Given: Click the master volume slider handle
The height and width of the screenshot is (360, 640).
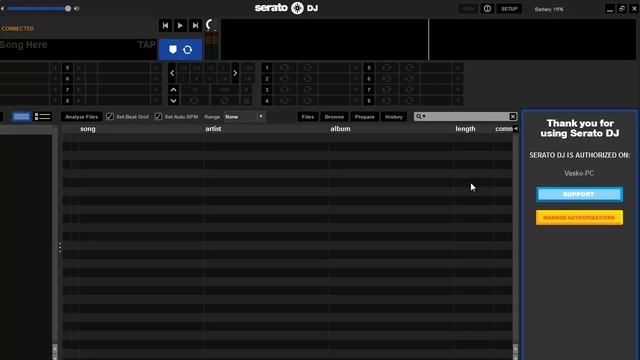Looking at the screenshot, I should tap(68, 8).
